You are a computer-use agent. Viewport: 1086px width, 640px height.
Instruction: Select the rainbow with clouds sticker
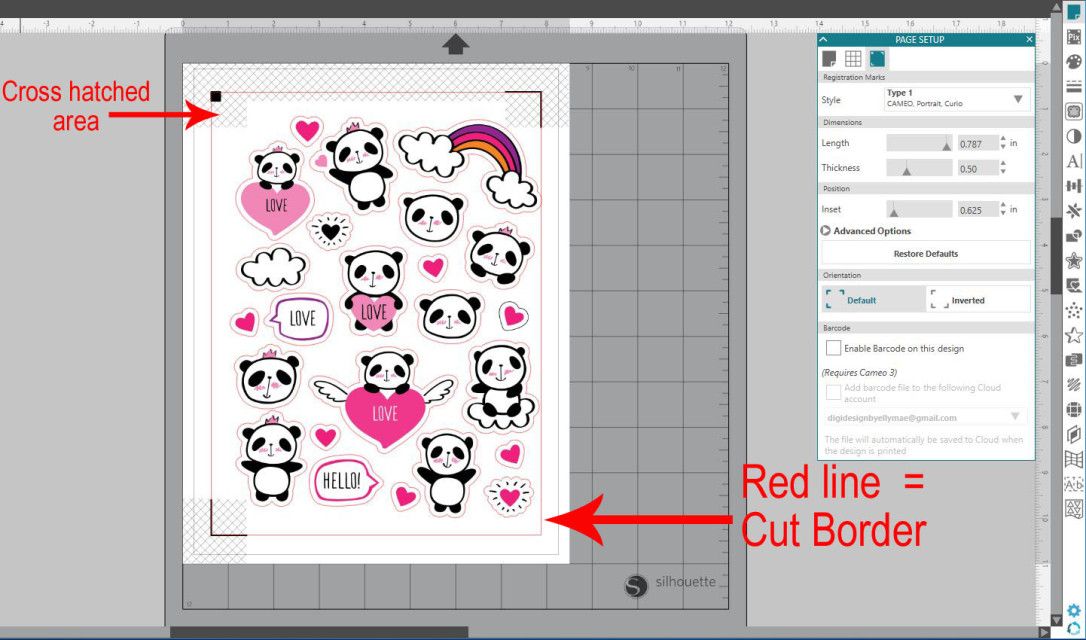(x=468, y=165)
